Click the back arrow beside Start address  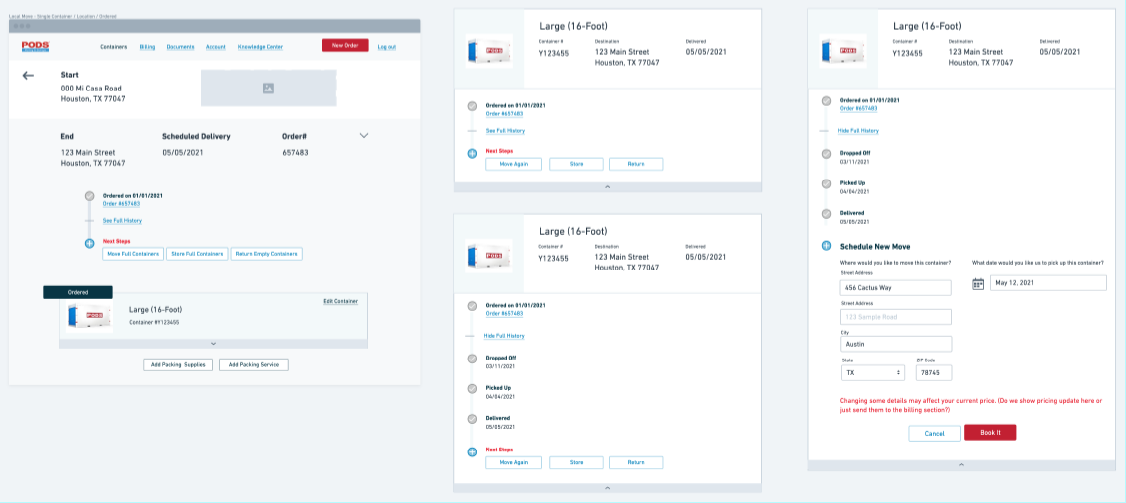[x=28, y=76]
